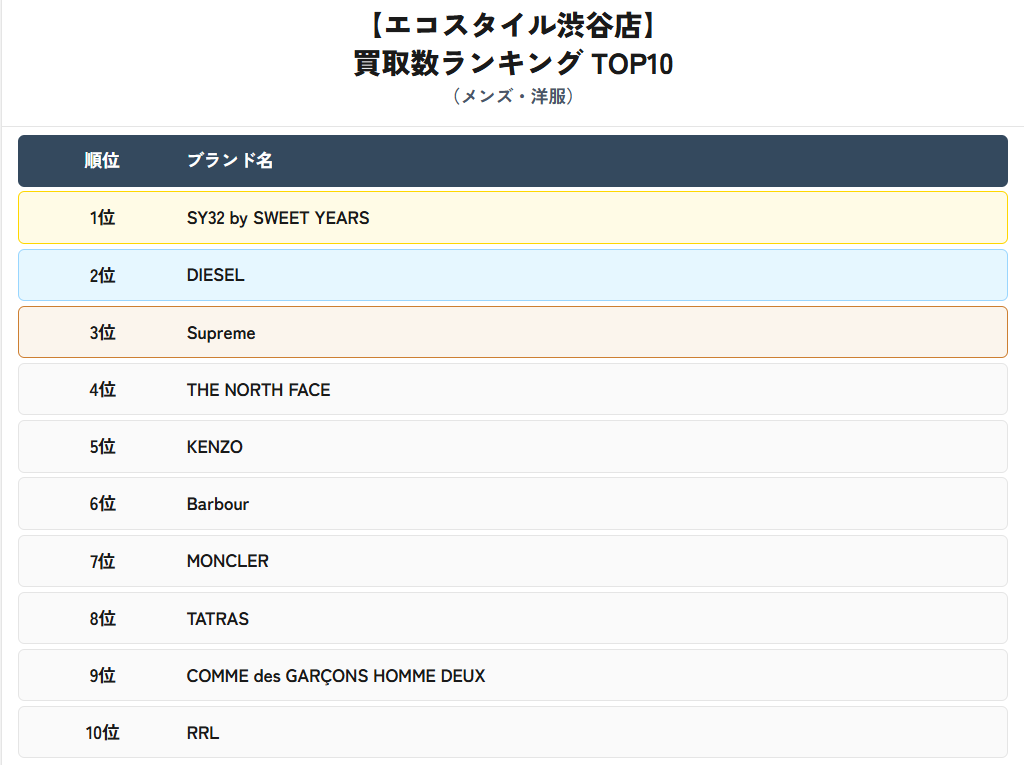Image resolution: width=1024 pixels, height=765 pixels.
Task: Click the エコスタイル渋谷店 title text
Action: tap(513, 25)
